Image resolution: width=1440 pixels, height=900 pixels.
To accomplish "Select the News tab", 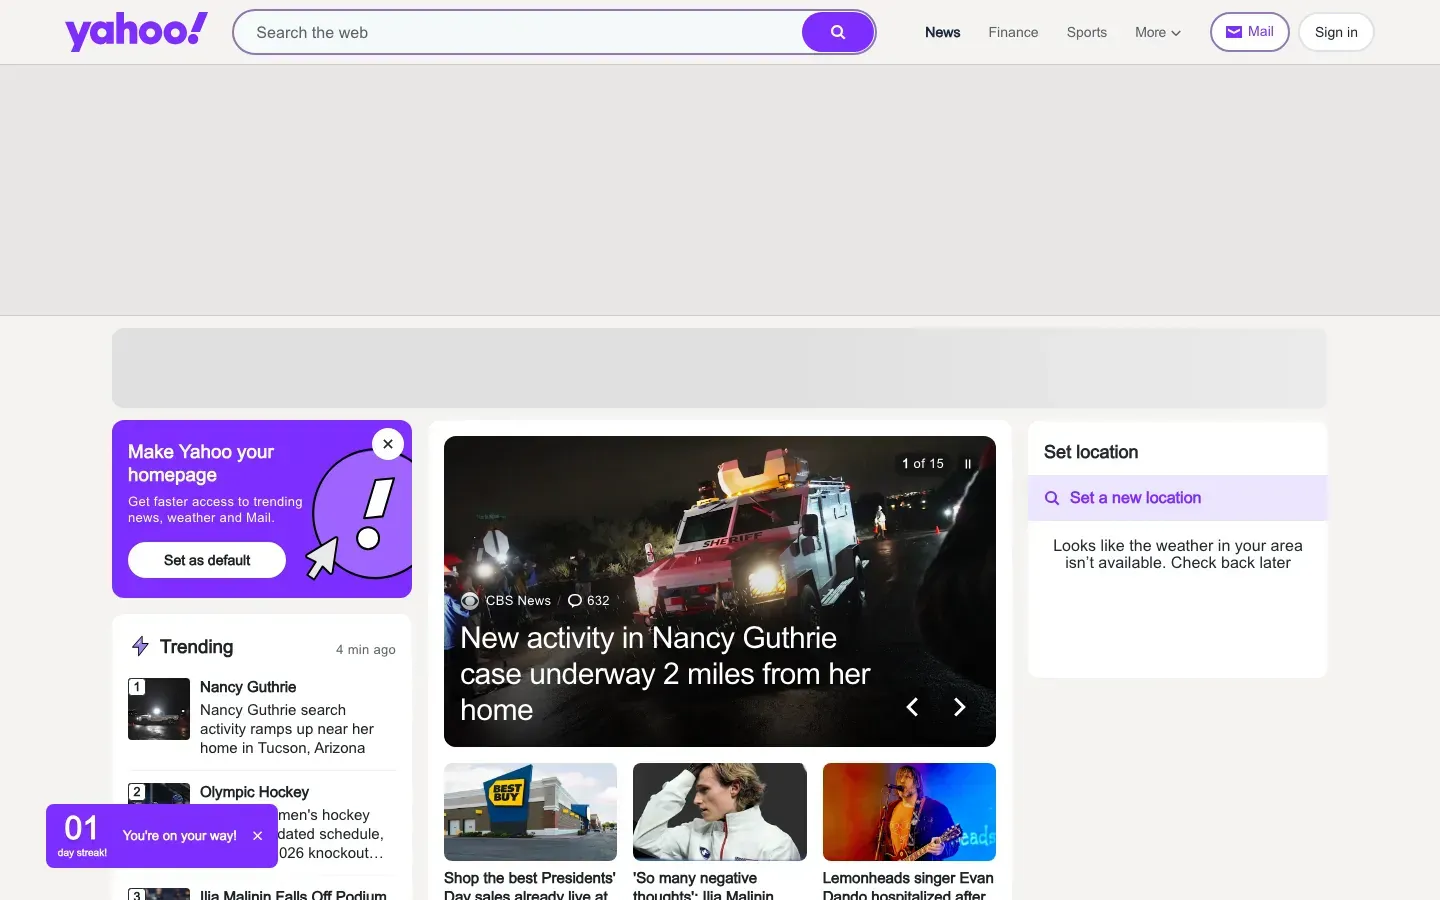I will click(942, 32).
